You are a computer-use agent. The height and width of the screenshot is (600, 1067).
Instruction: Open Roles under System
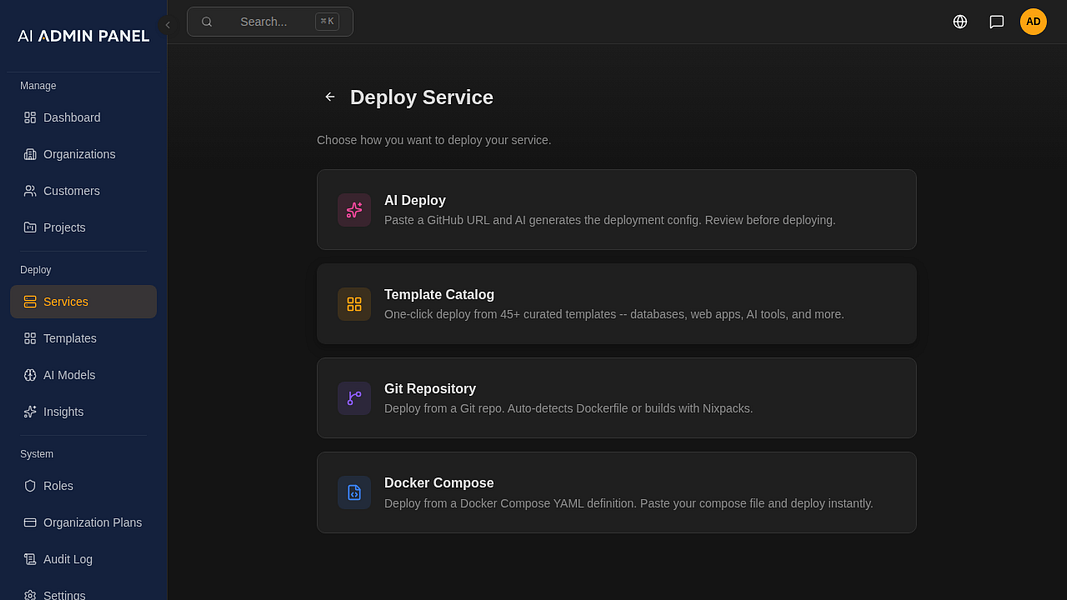click(x=83, y=486)
